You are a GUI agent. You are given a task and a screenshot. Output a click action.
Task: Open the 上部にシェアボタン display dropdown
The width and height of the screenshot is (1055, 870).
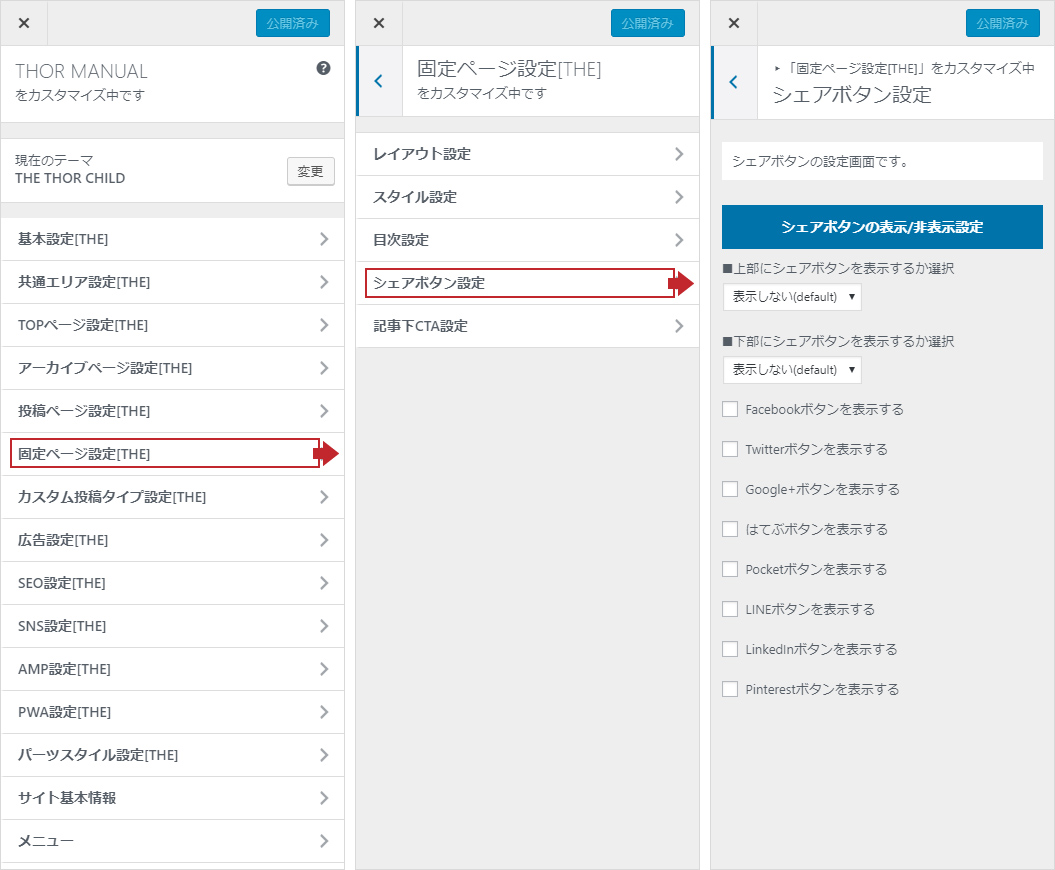pos(792,297)
